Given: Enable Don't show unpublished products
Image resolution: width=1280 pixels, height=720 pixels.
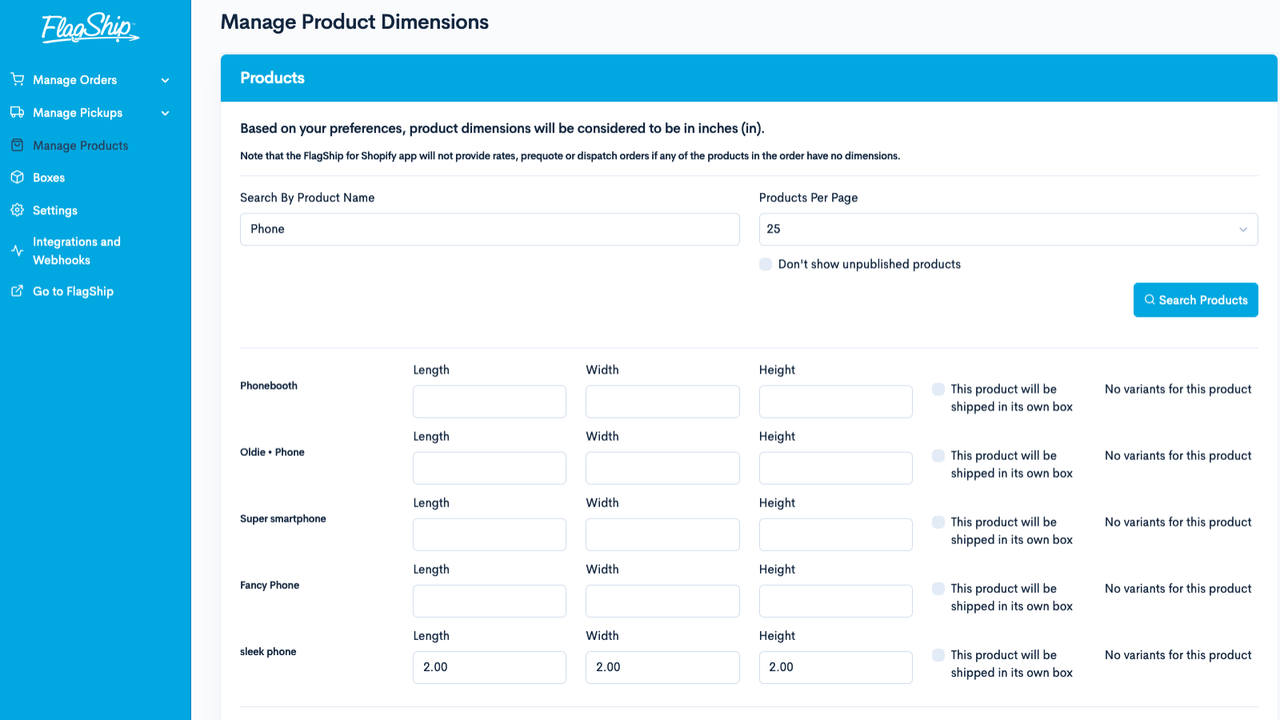Looking at the screenshot, I should tap(765, 264).
